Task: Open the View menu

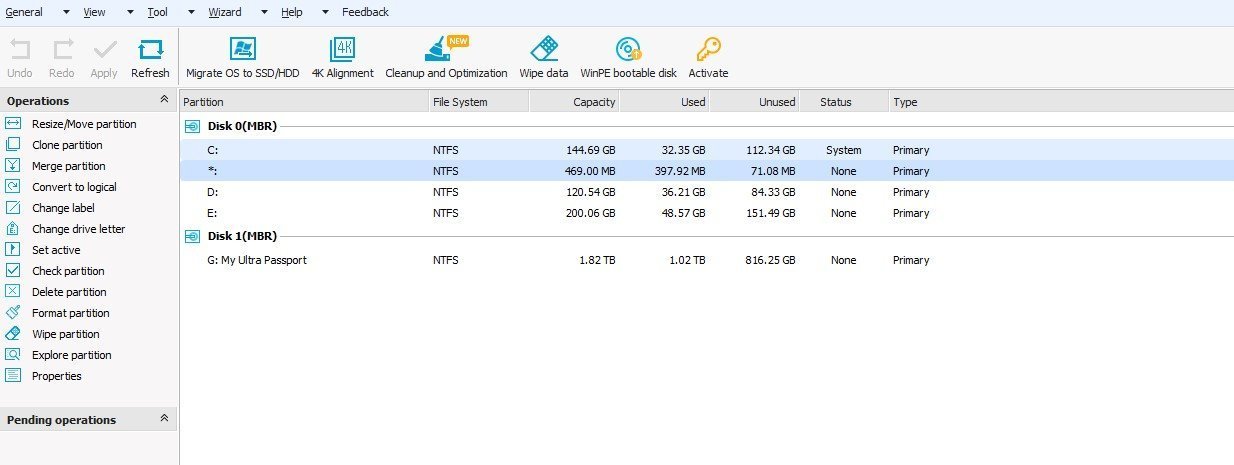Action: [x=95, y=12]
